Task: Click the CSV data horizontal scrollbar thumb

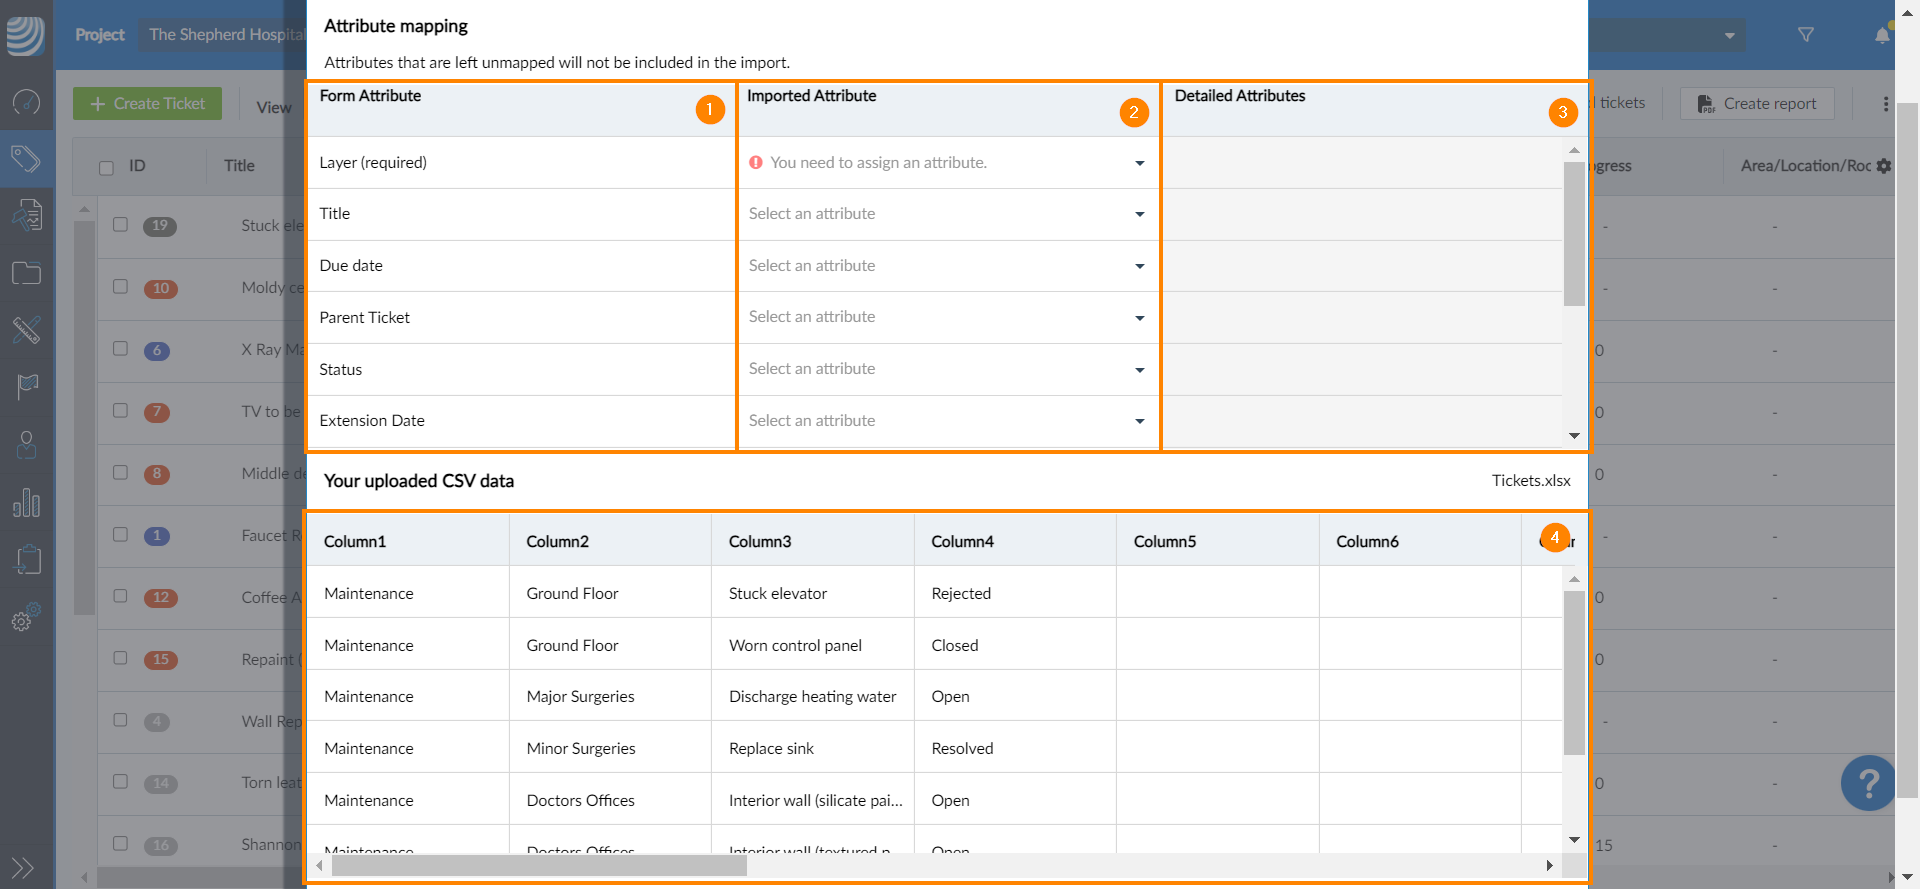Action: (539, 866)
